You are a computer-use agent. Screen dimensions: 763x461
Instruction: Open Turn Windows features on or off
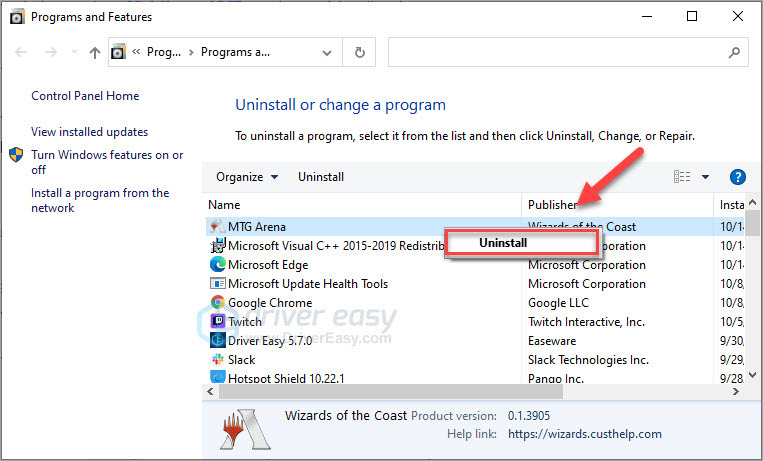107,162
